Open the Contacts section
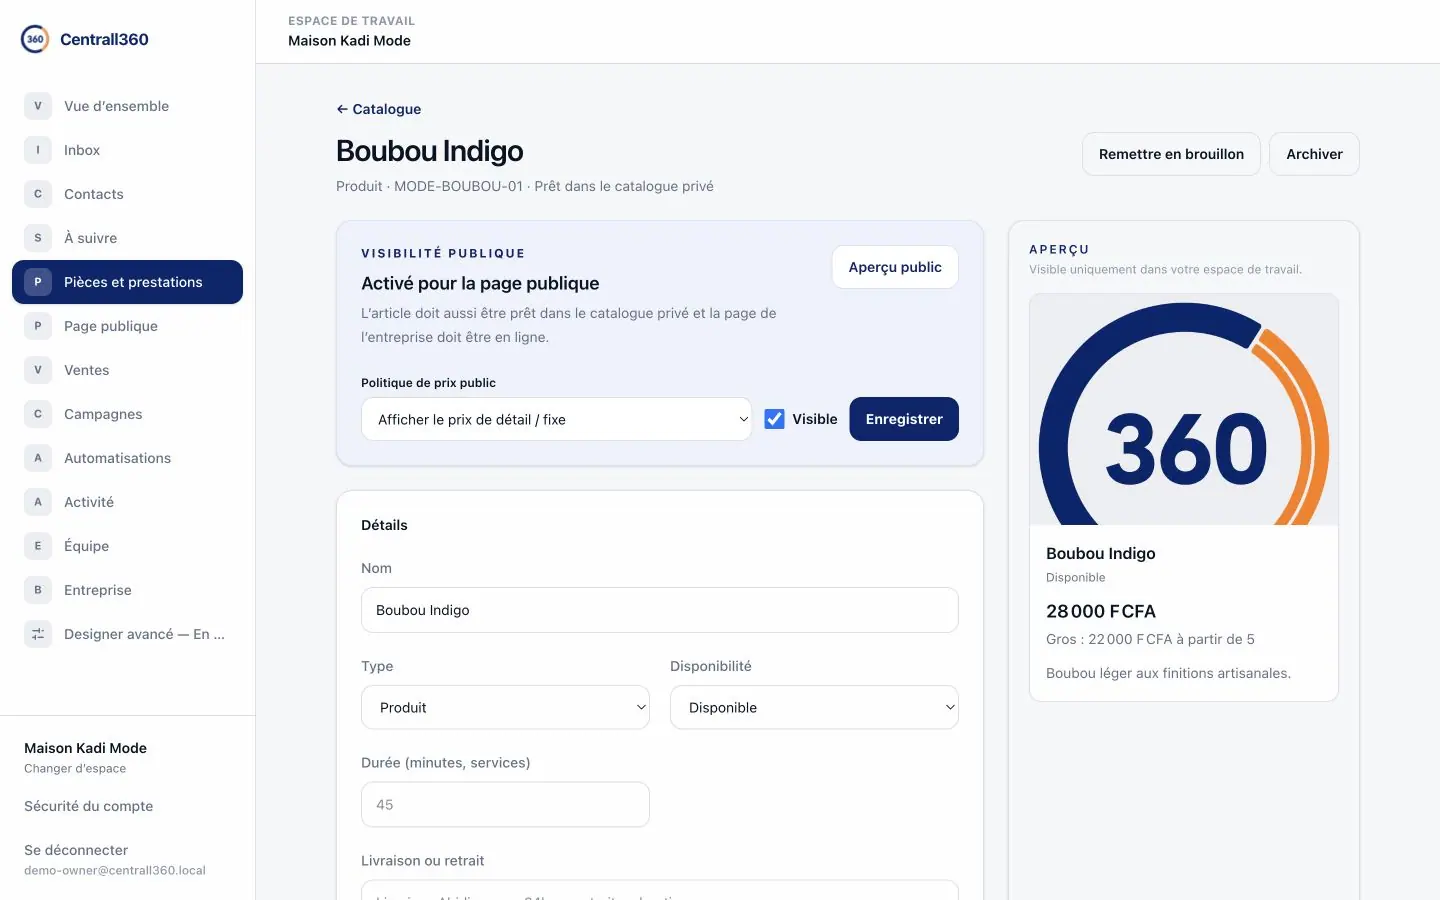 tap(127, 194)
